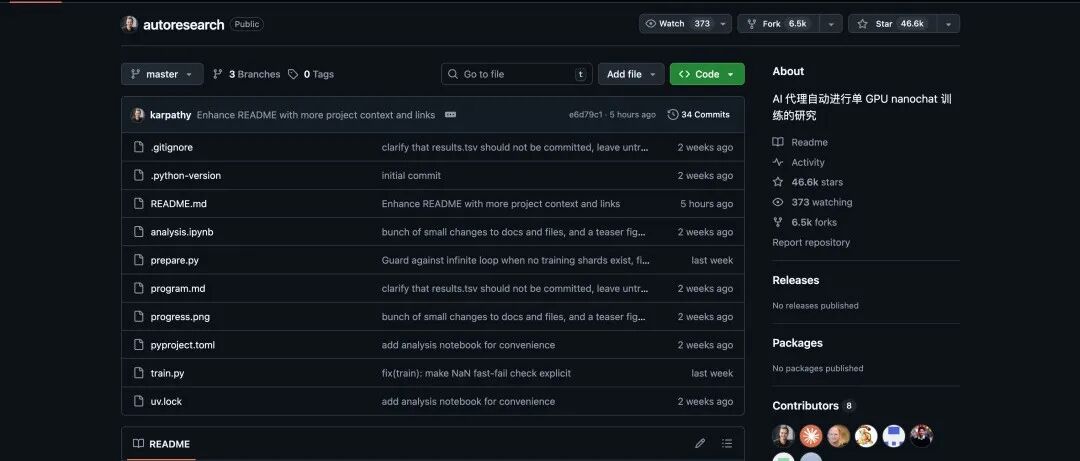
Task: Open the train.py file
Action: pos(167,373)
